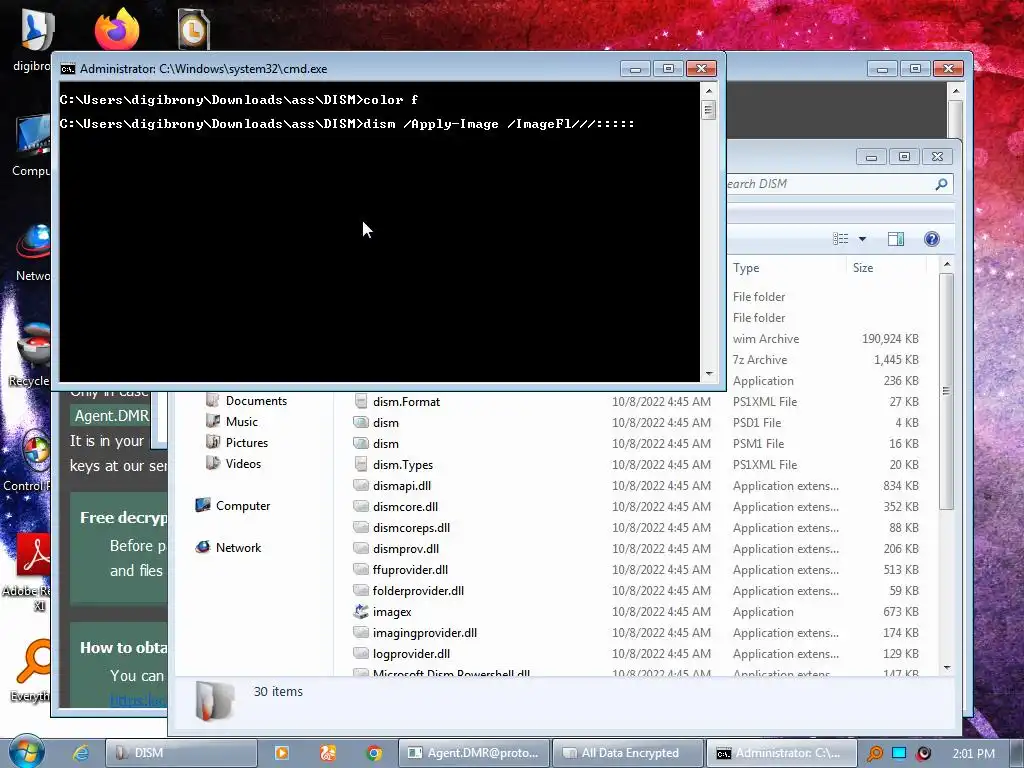1024x768 pixels.
Task: Toggle the Explorer preview pane icon
Action: 896,239
